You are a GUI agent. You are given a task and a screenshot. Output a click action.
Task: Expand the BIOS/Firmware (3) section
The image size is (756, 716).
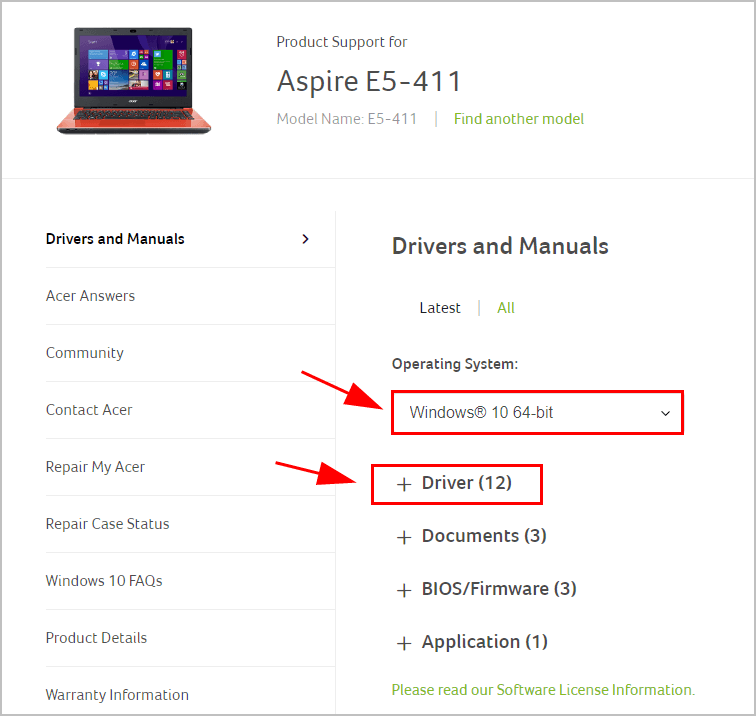click(499, 589)
